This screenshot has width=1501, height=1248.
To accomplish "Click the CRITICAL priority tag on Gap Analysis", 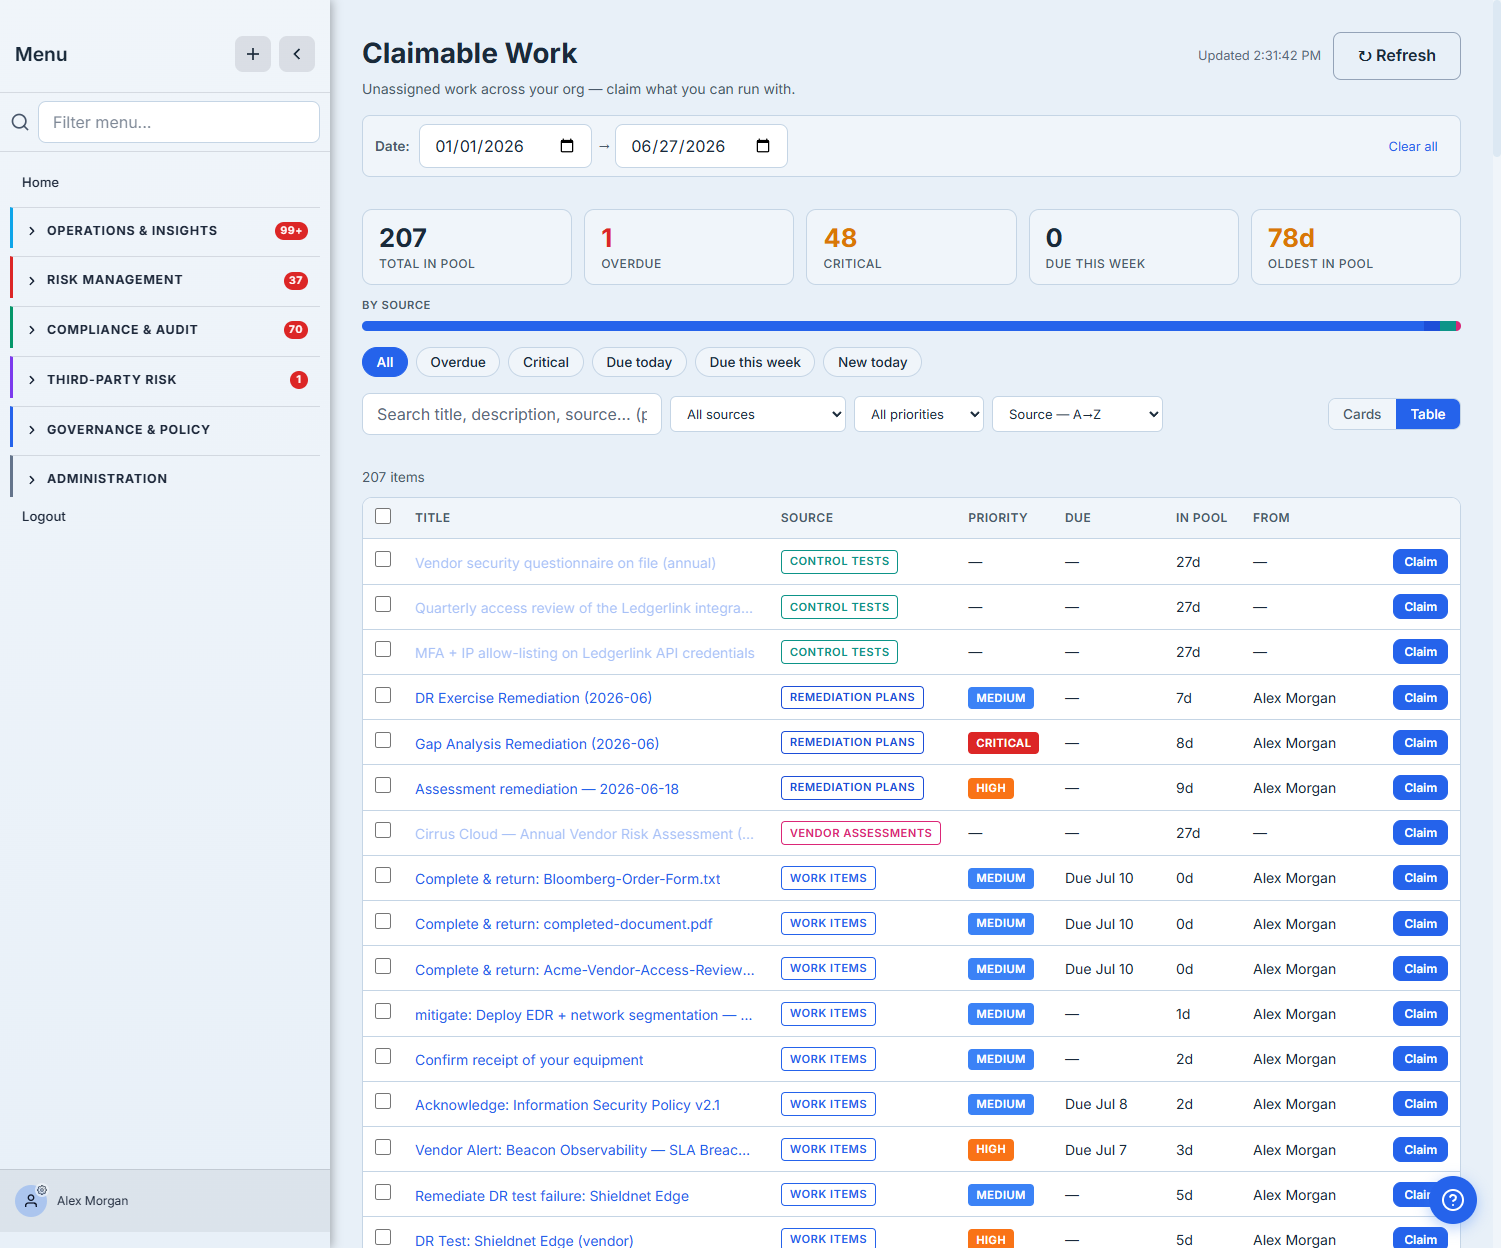I will pyautogui.click(x=1003, y=743).
